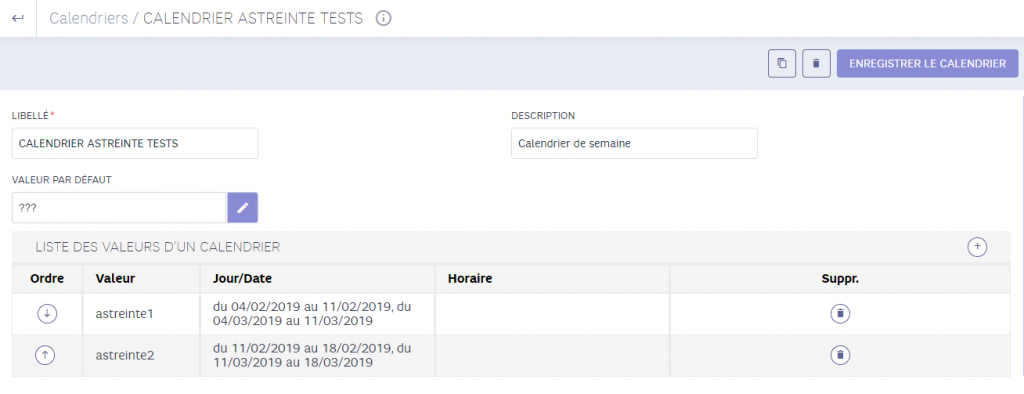Viewport: 1024px width, 394px height.
Task: Click the Horaire cell of astreinte2
Action: (x=552, y=355)
